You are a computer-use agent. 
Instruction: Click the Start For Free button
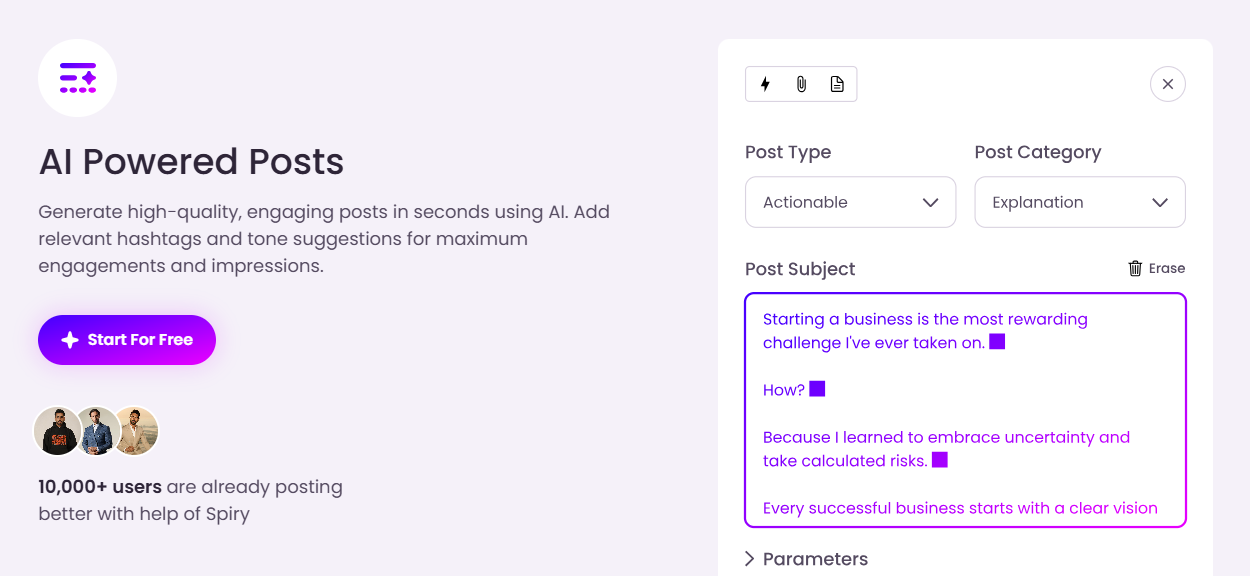click(x=126, y=340)
